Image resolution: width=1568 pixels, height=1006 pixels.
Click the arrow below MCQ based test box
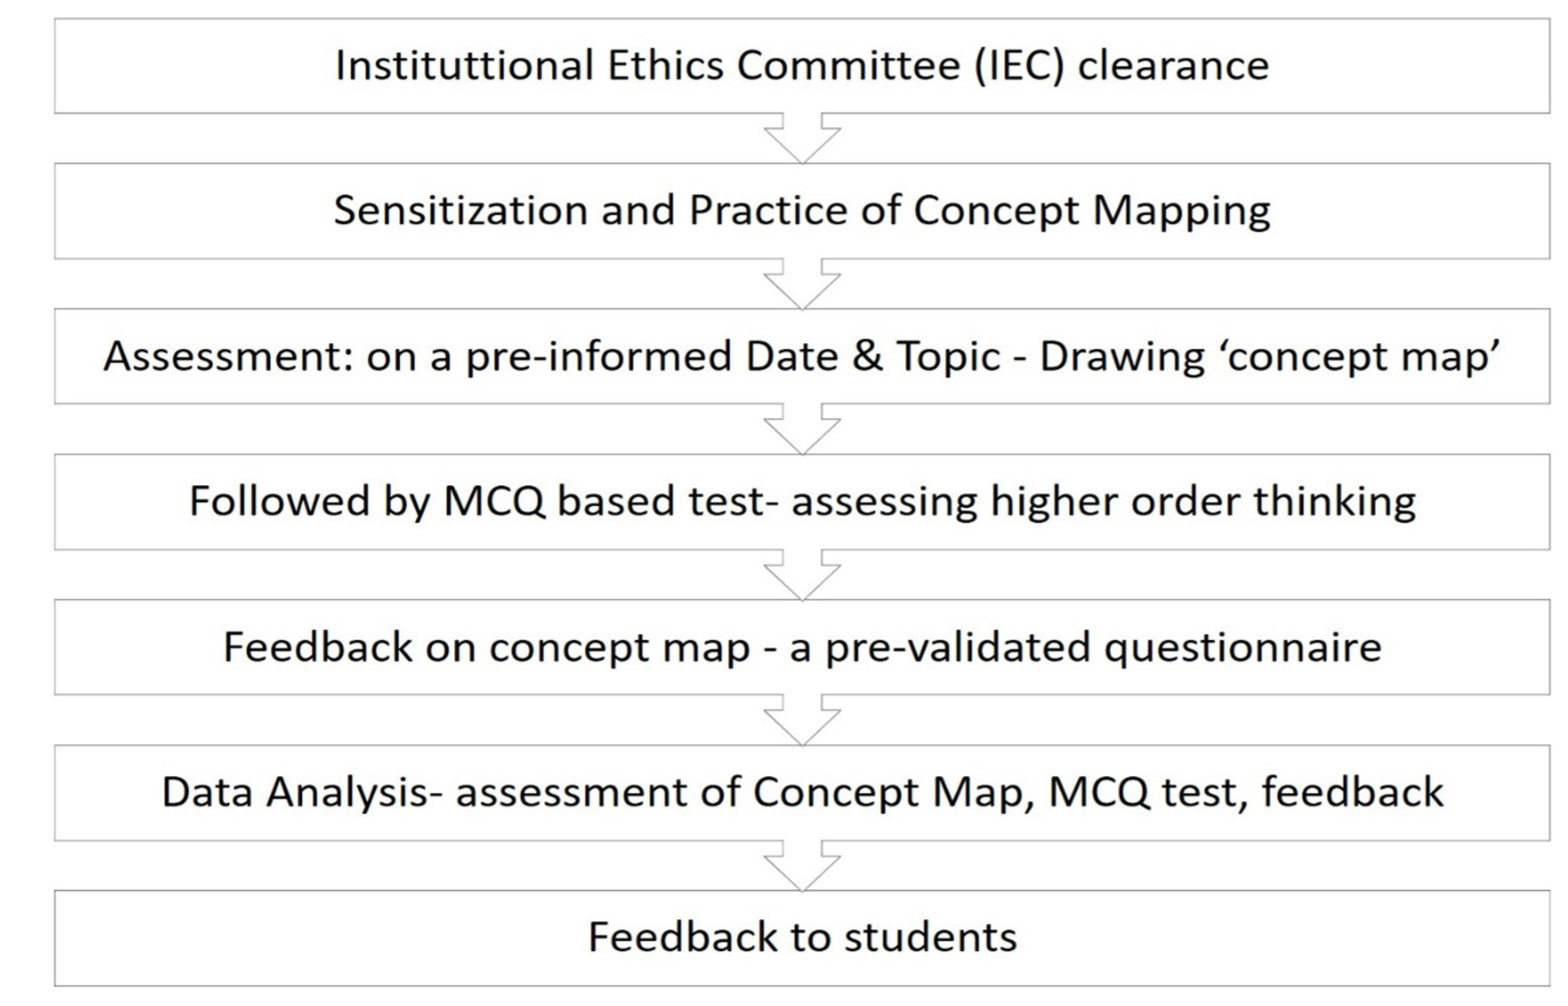point(802,575)
